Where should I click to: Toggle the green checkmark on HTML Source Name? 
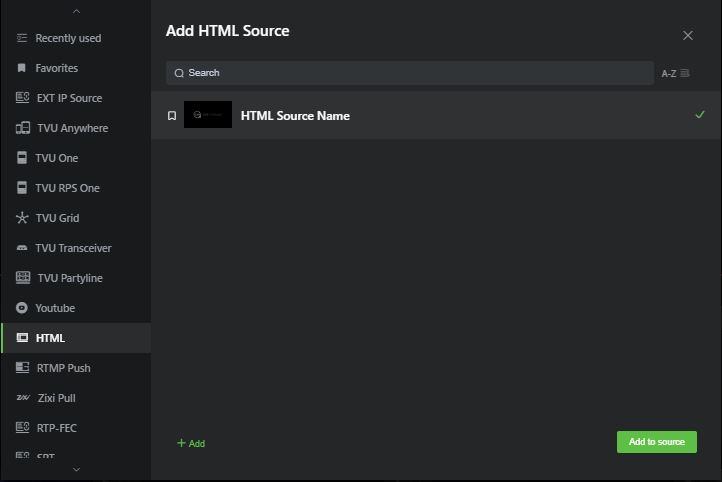pos(700,115)
